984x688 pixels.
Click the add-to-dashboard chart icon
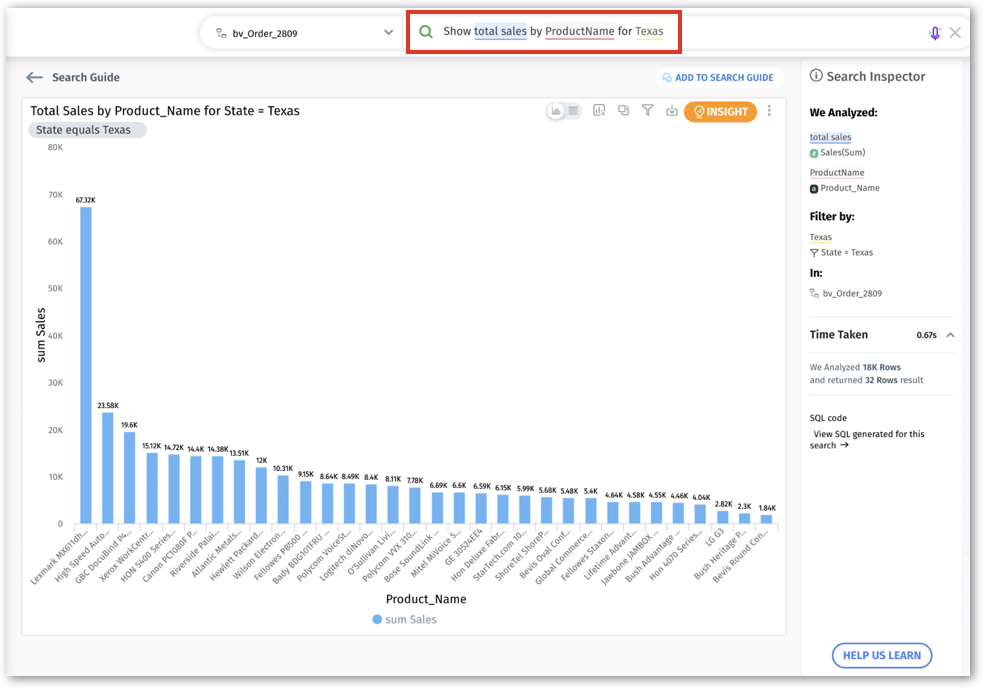pyautogui.click(x=600, y=111)
